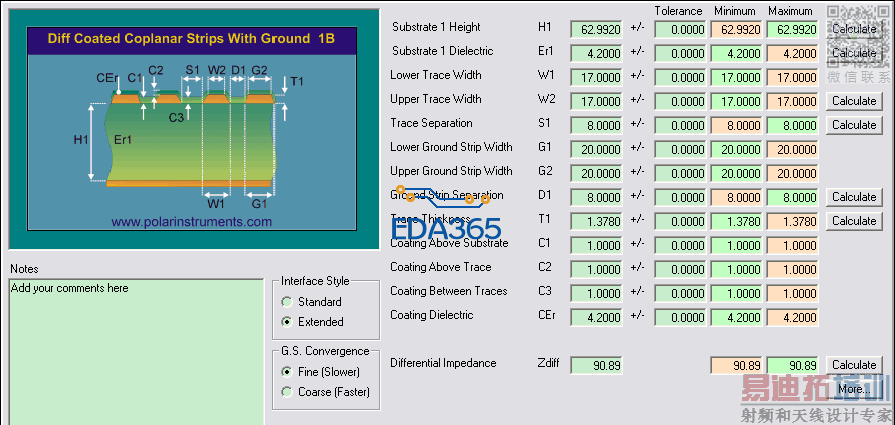This screenshot has width=895, height=425.
Task: Click the Zdiff impedance result field
Action: [x=596, y=365]
